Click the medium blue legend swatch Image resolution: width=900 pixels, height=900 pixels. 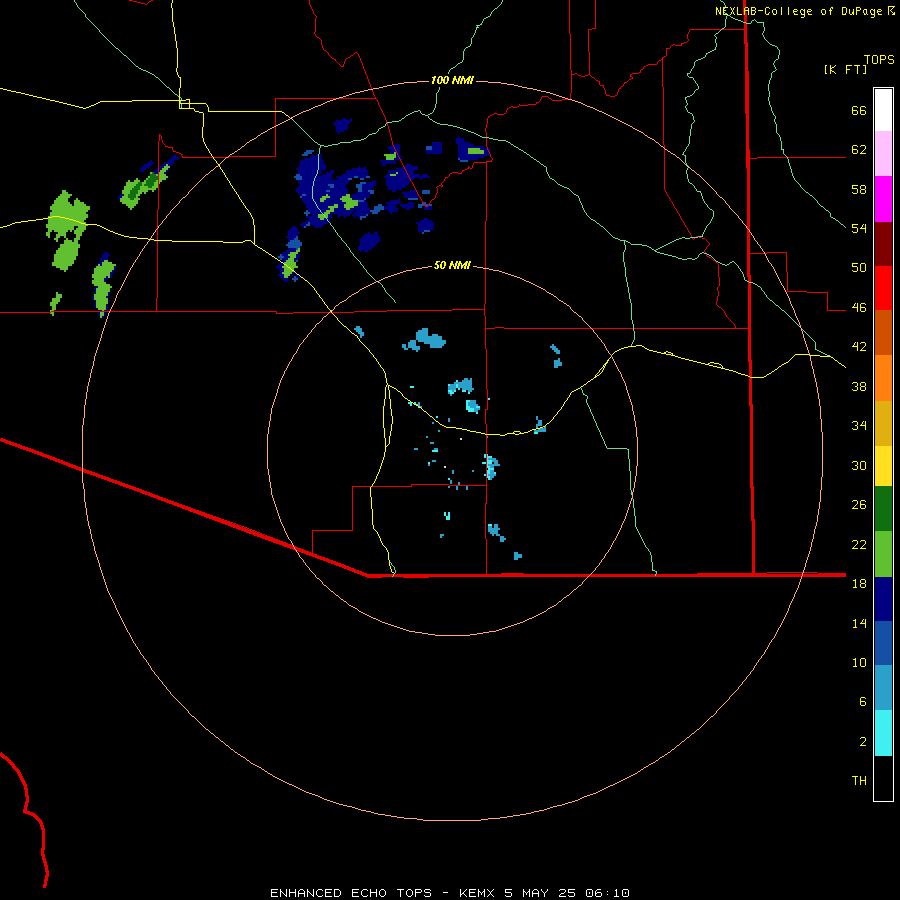883,643
